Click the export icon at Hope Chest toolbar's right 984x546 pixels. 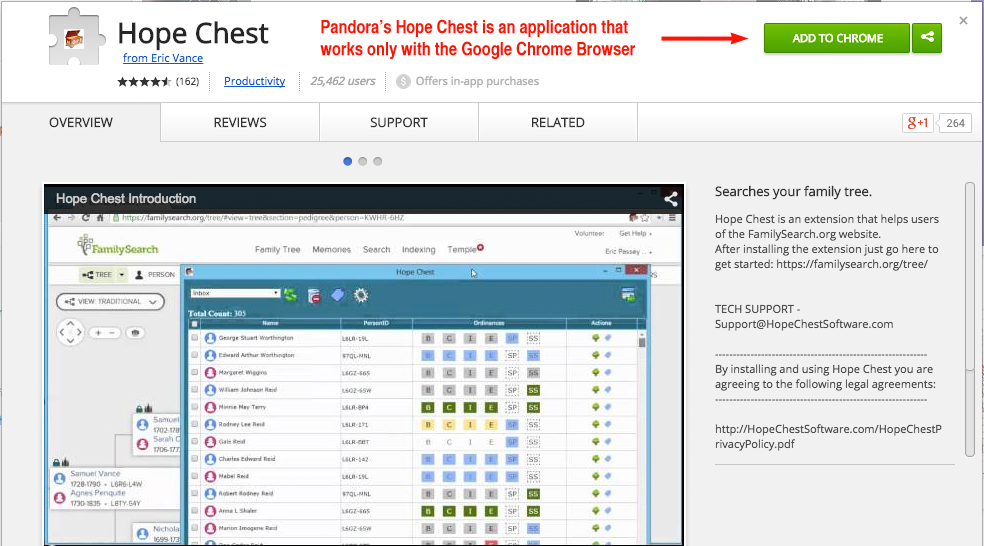(628, 294)
